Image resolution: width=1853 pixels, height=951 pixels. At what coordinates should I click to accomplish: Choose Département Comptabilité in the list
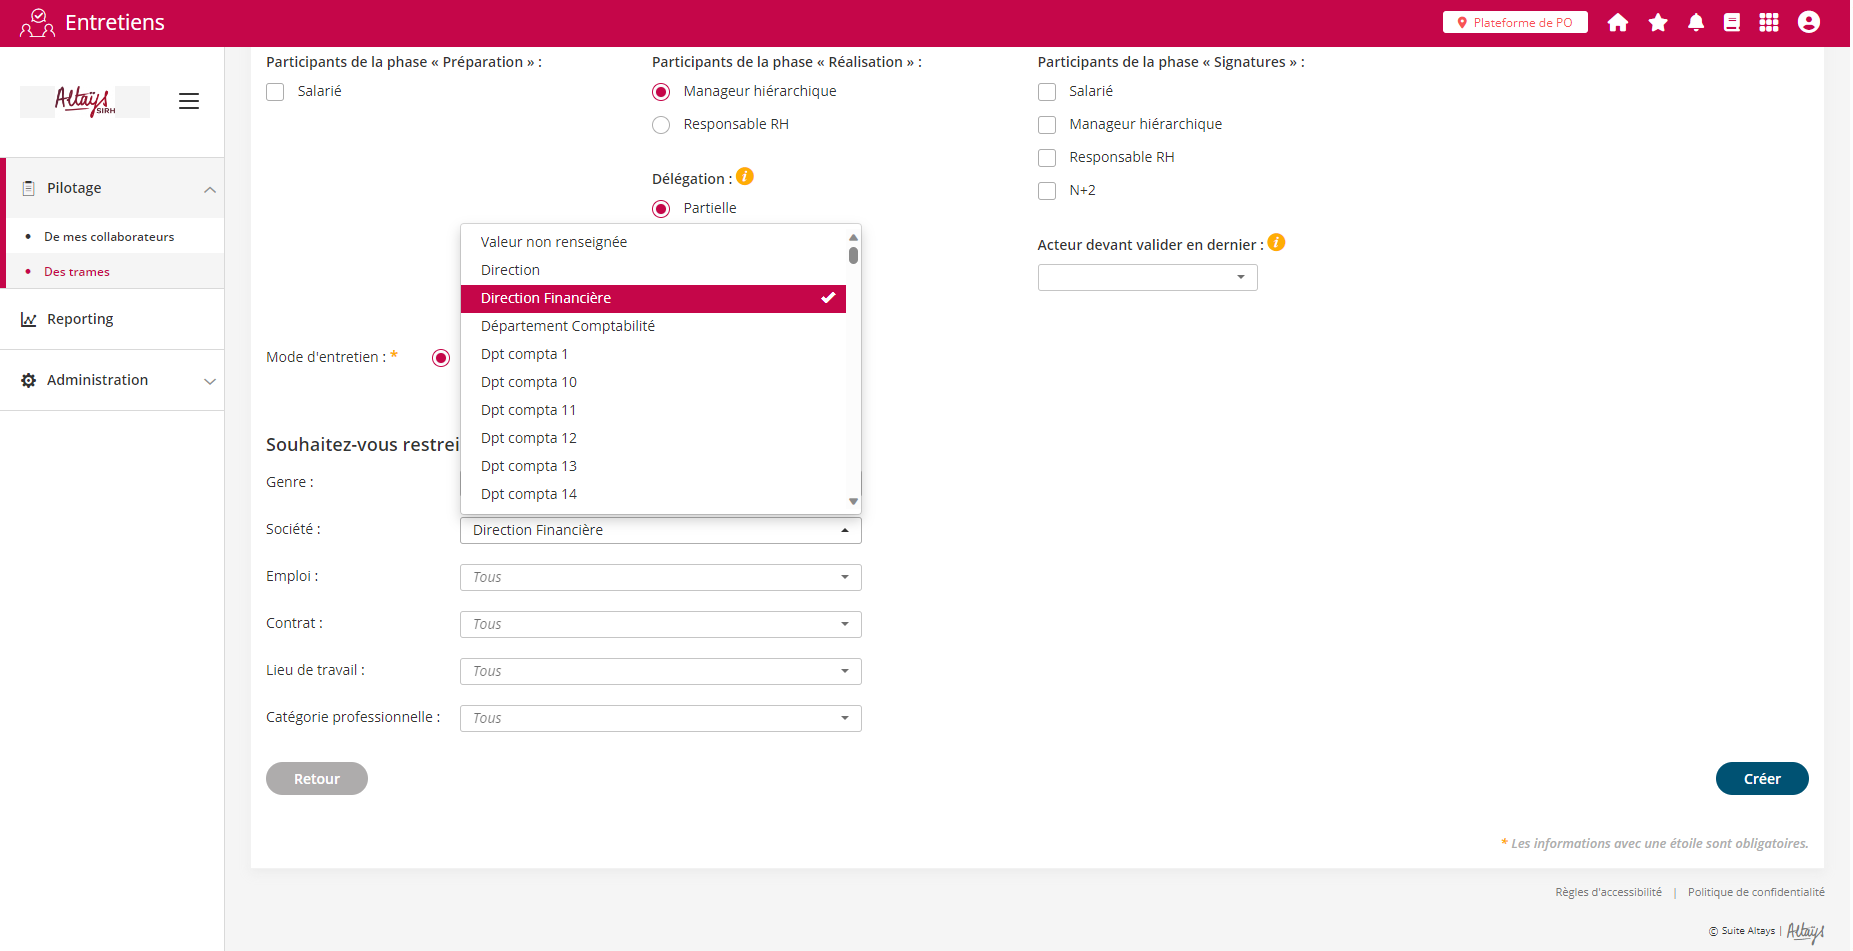click(568, 326)
